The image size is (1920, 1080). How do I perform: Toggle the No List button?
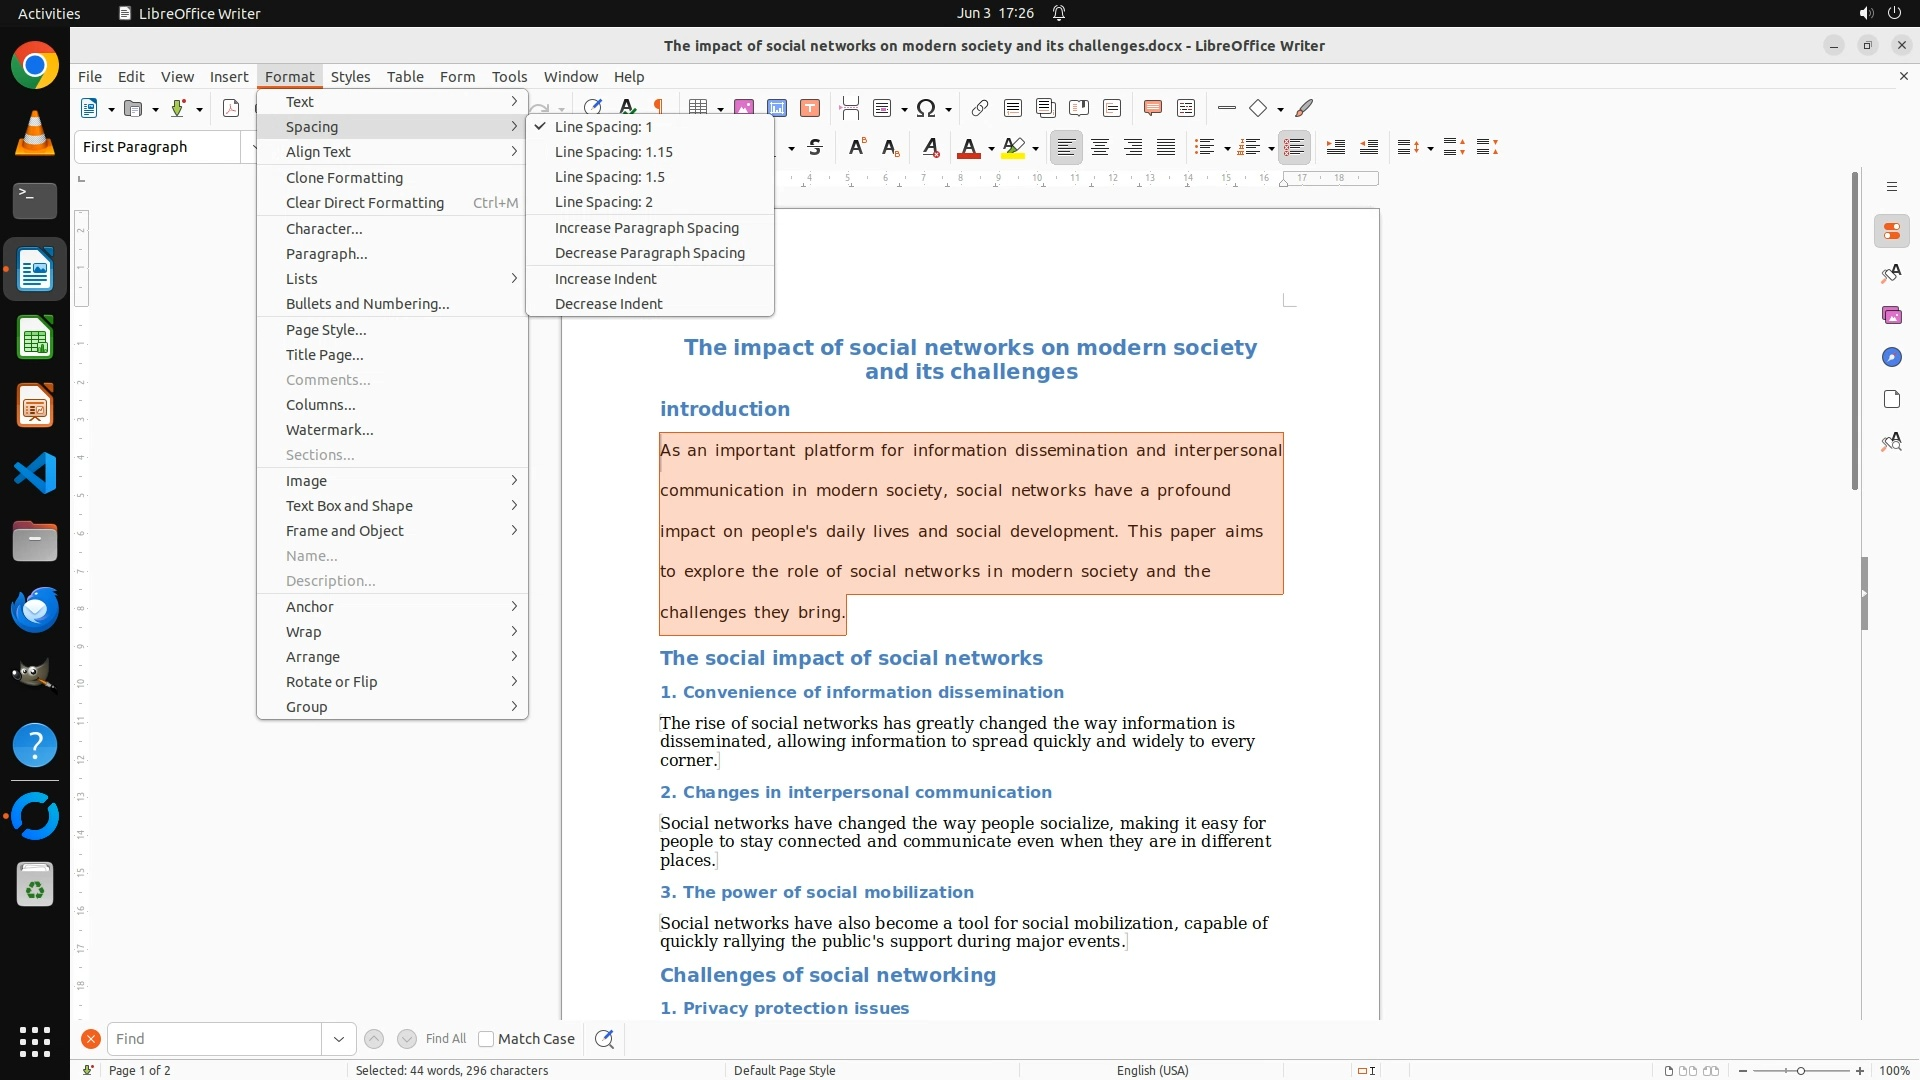tap(1294, 148)
